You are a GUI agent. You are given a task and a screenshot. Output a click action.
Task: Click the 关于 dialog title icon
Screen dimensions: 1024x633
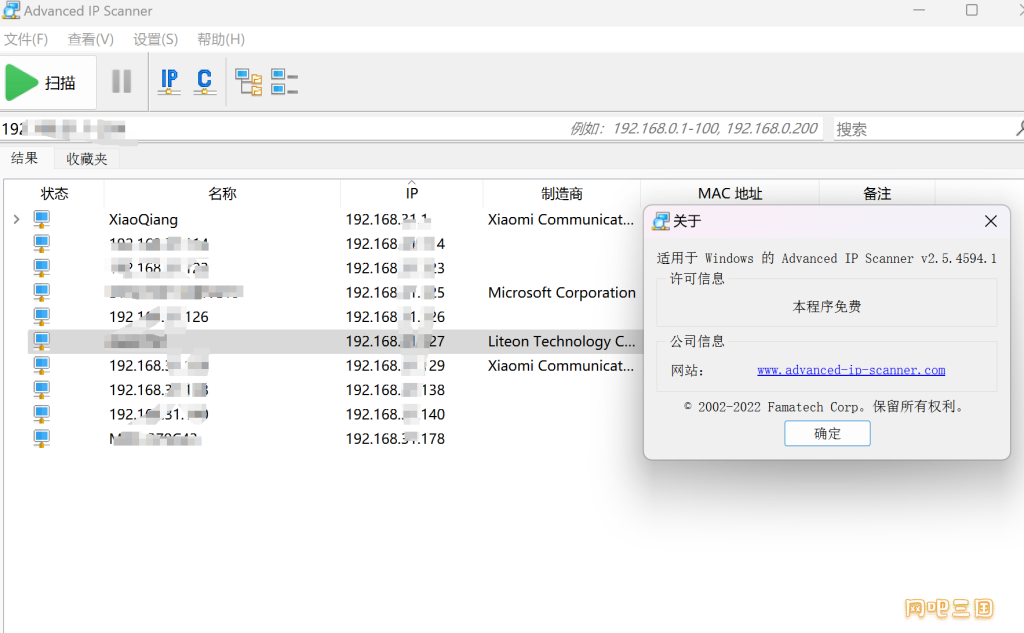coord(661,221)
